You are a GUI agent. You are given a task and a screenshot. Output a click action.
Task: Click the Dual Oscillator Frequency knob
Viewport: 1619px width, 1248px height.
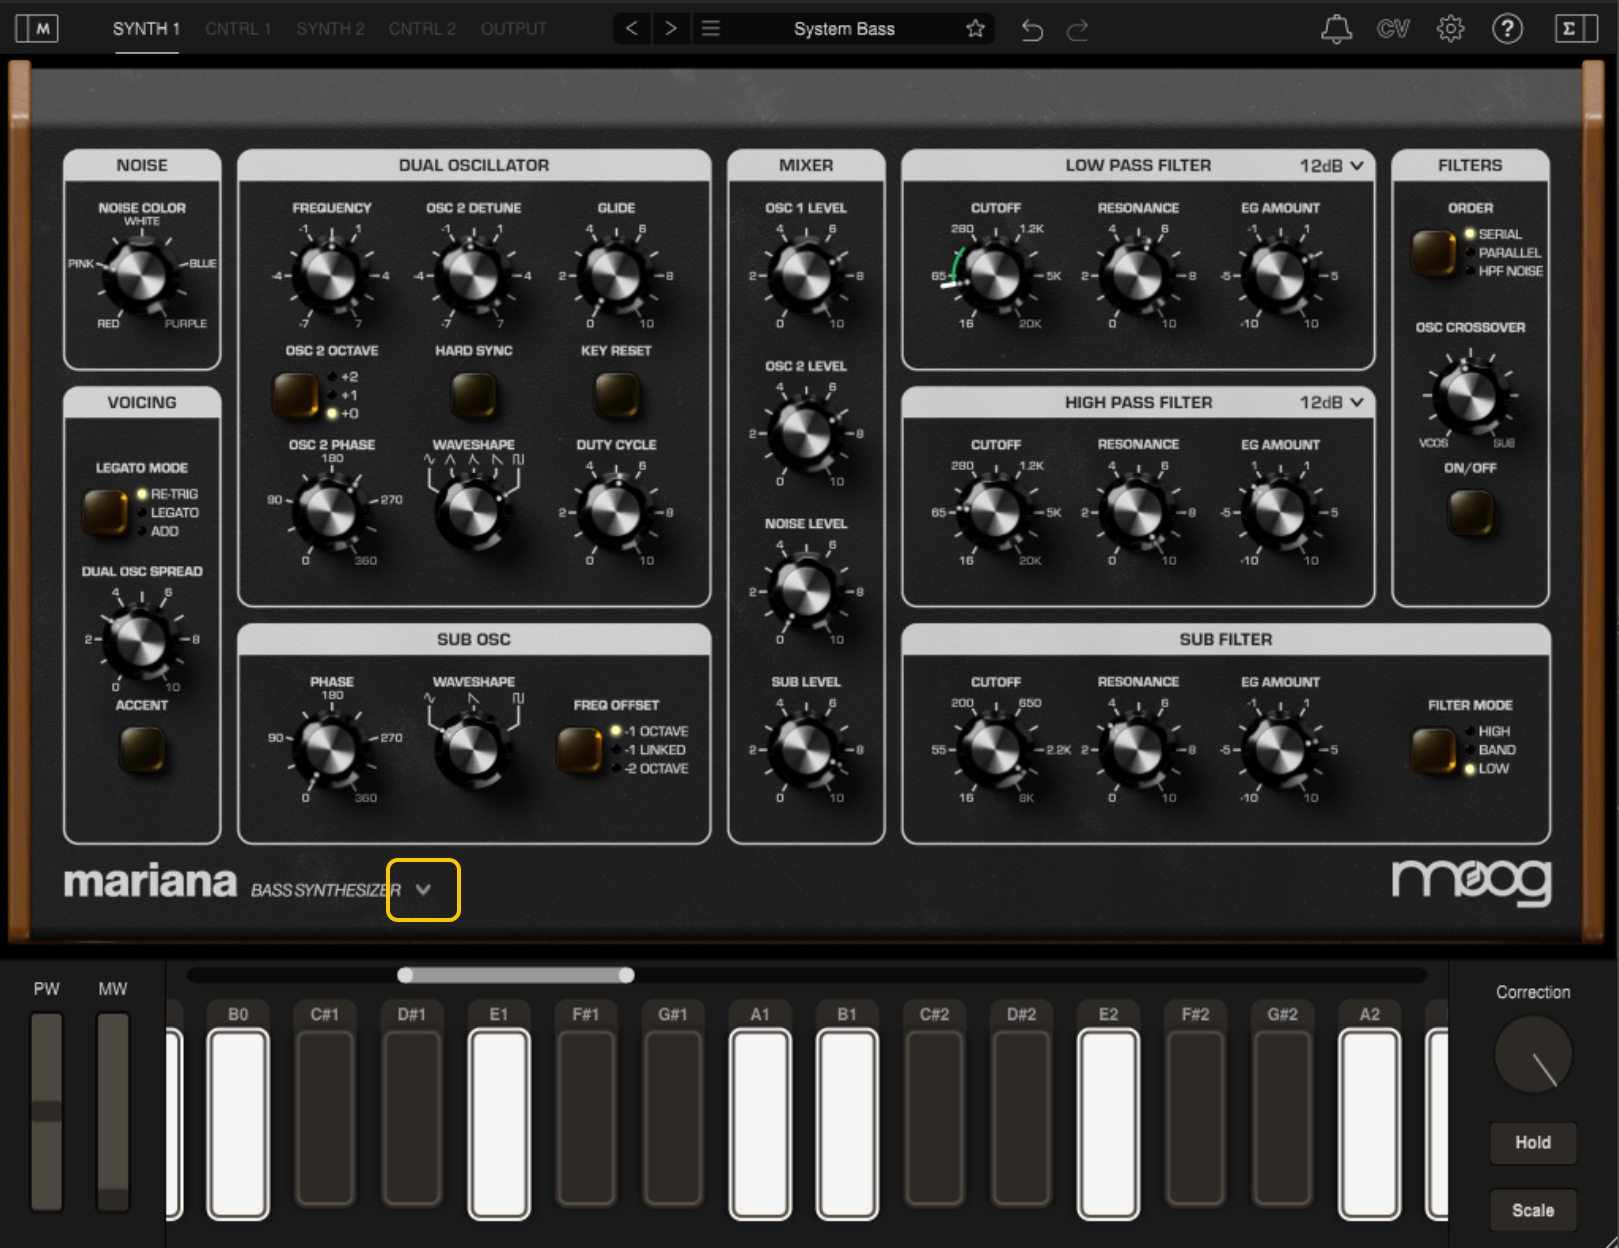(330, 275)
